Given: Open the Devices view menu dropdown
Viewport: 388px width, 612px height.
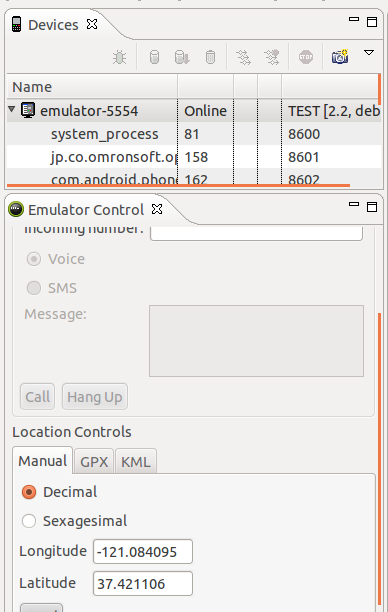Looking at the screenshot, I should [369, 53].
